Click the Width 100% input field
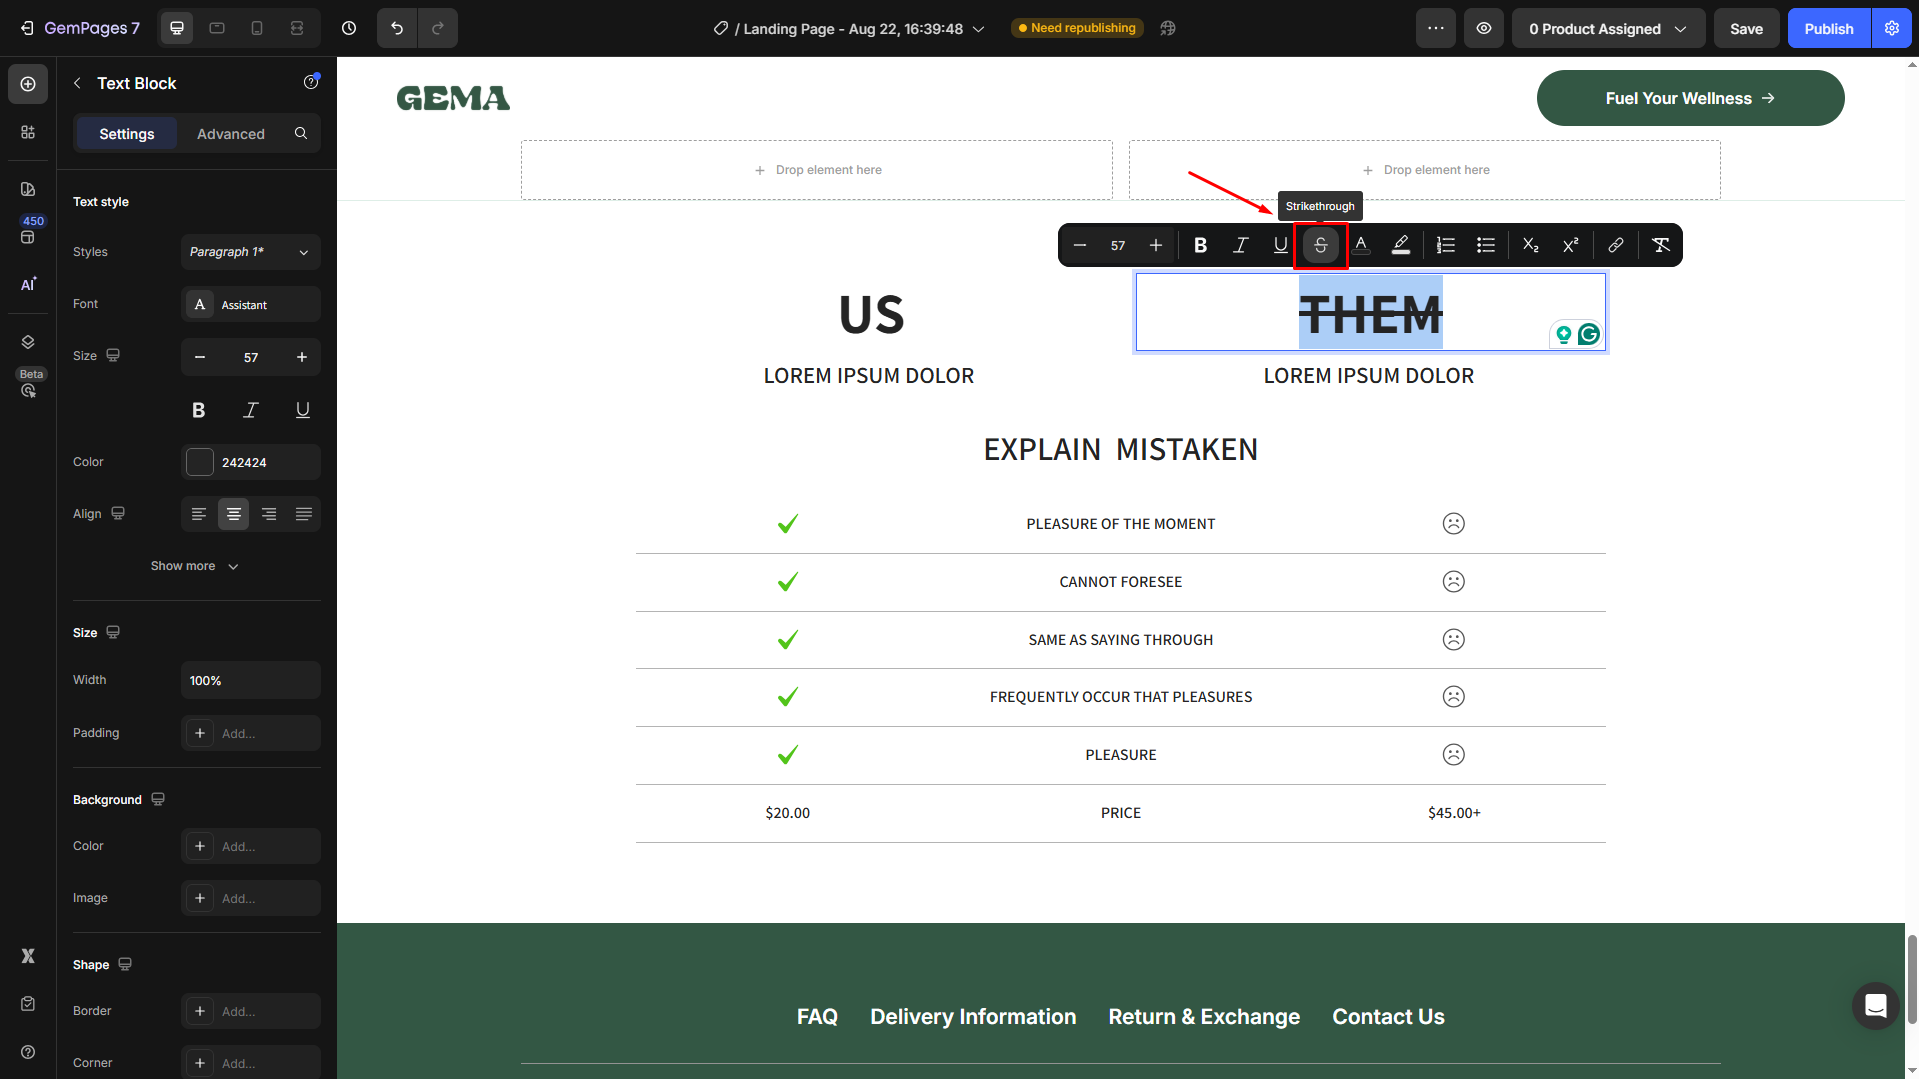The height and width of the screenshot is (1079, 1919). click(x=250, y=680)
